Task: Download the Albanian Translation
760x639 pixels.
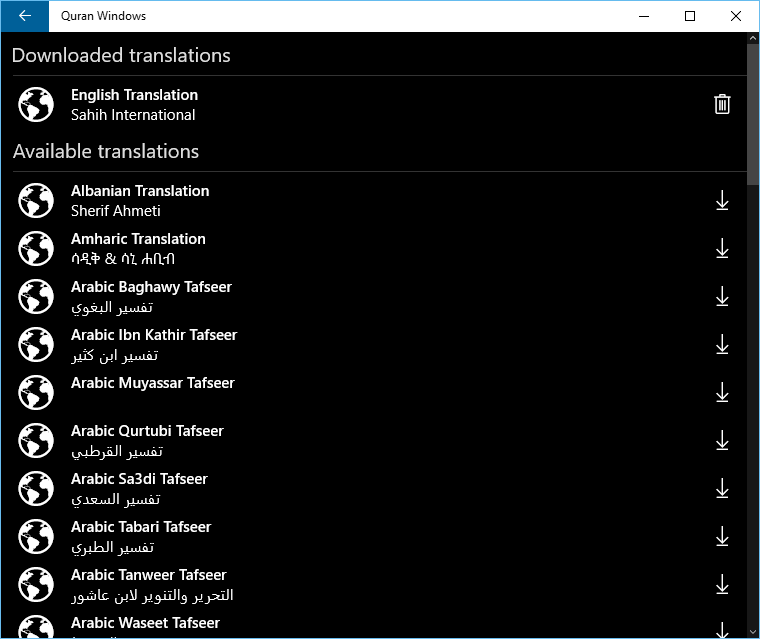Action: 722,201
